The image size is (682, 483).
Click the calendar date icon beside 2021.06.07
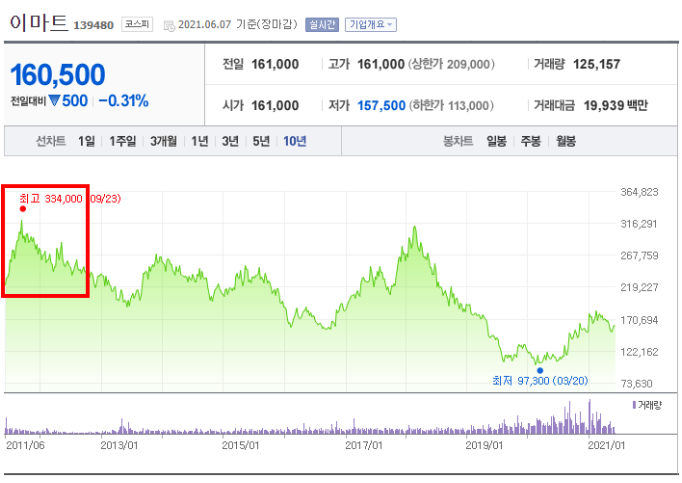(169, 26)
